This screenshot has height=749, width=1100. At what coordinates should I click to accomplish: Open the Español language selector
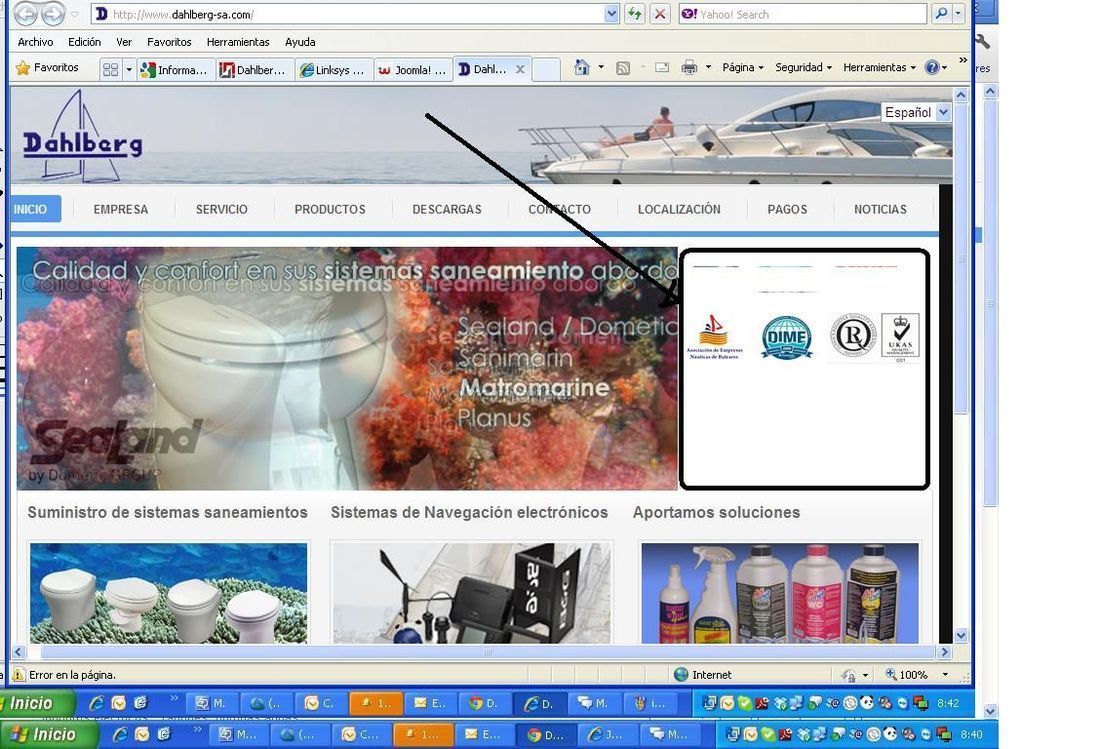click(x=916, y=112)
